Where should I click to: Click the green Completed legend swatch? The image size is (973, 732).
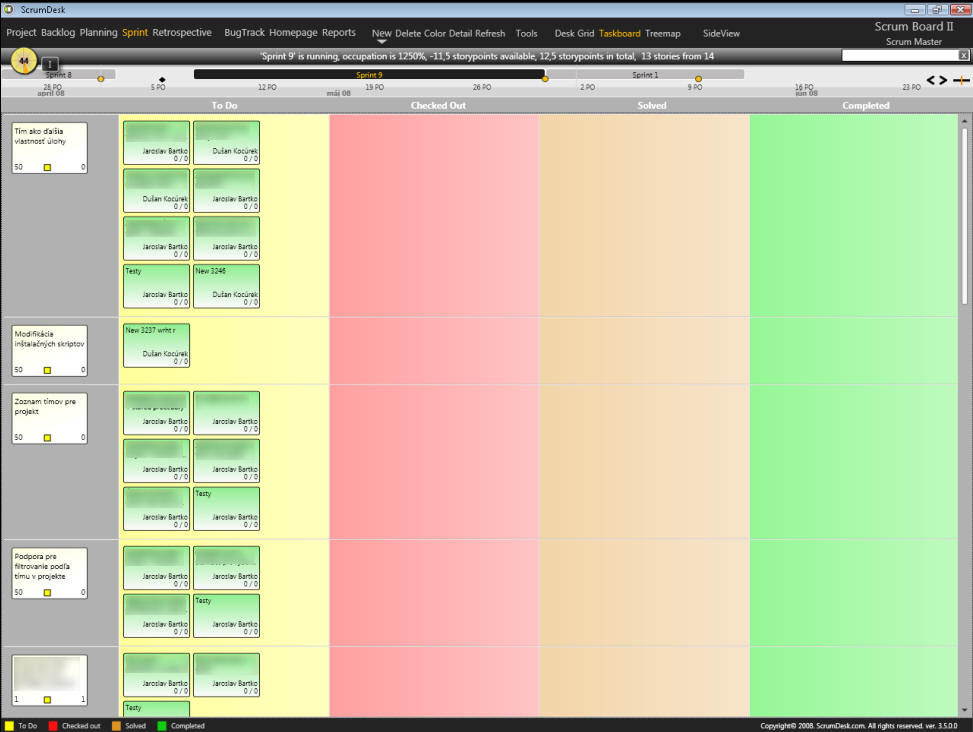pyautogui.click(x=162, y=726)
